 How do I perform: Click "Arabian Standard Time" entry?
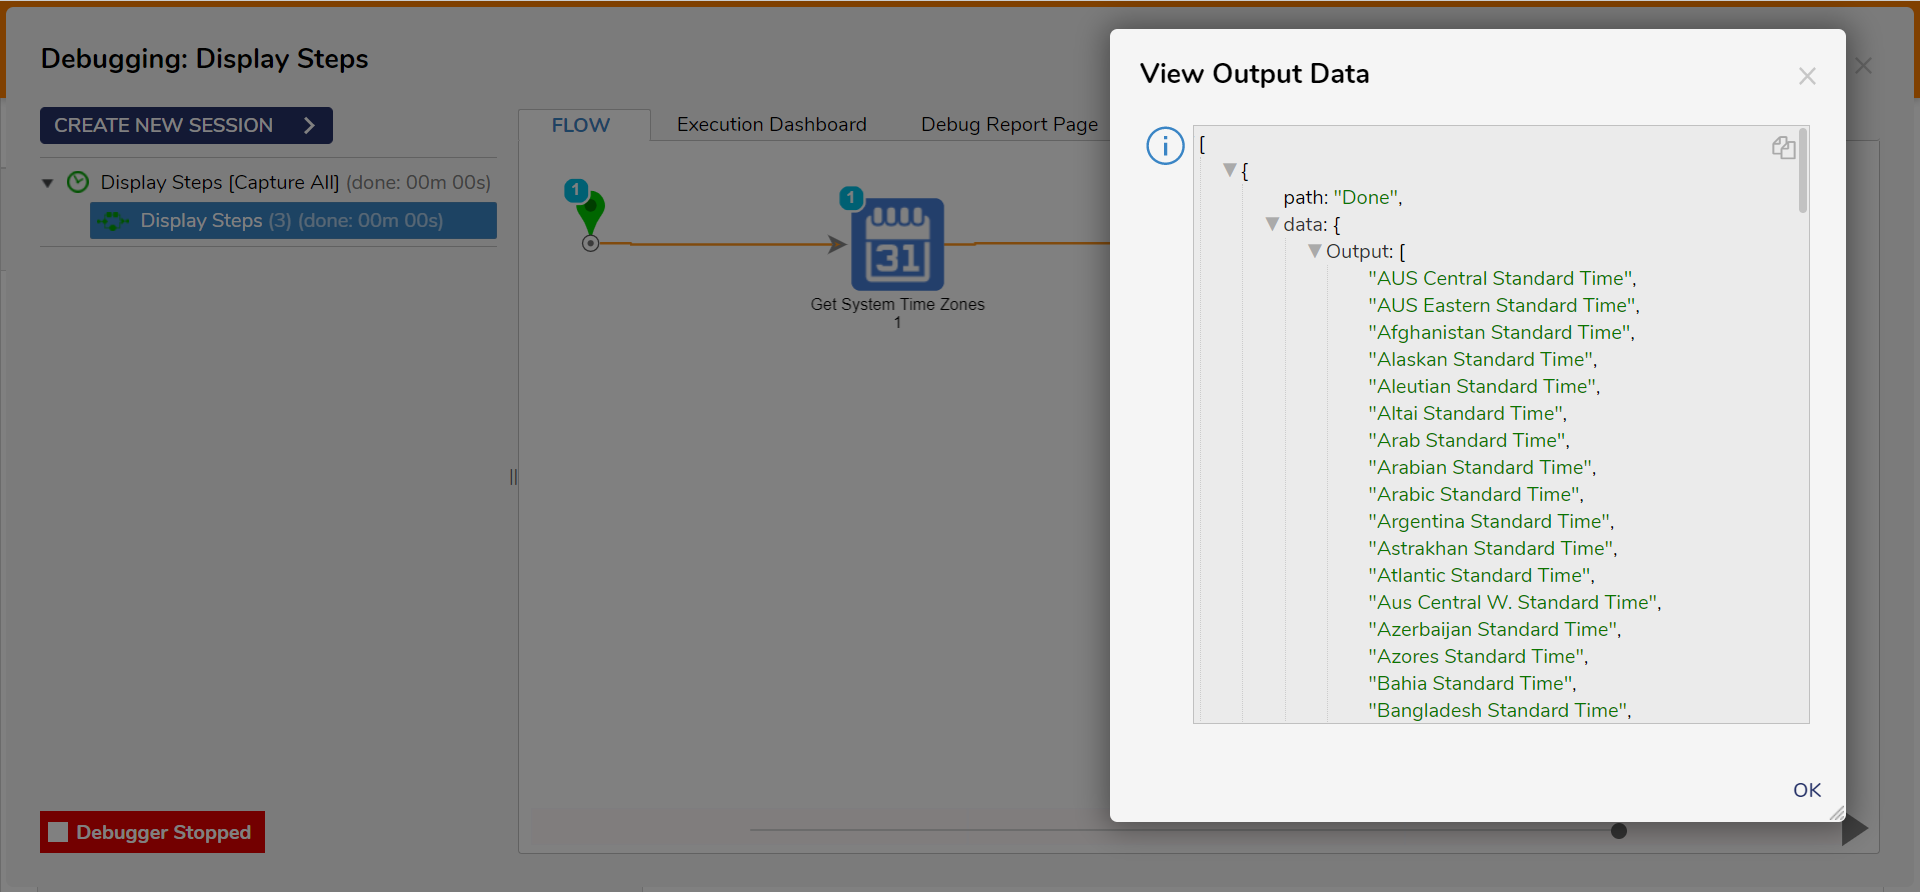pyautogui.click(x=1482, y=467)
